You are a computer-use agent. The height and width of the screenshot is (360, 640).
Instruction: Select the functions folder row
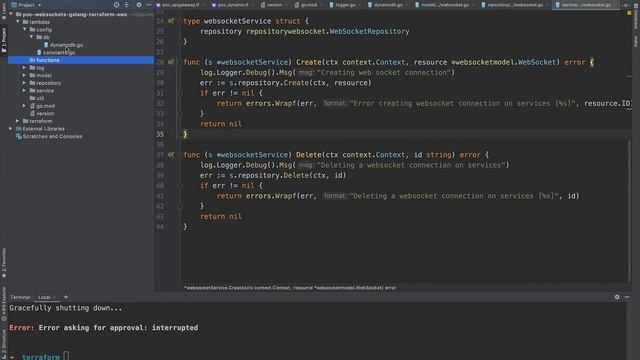pos(81,60)
